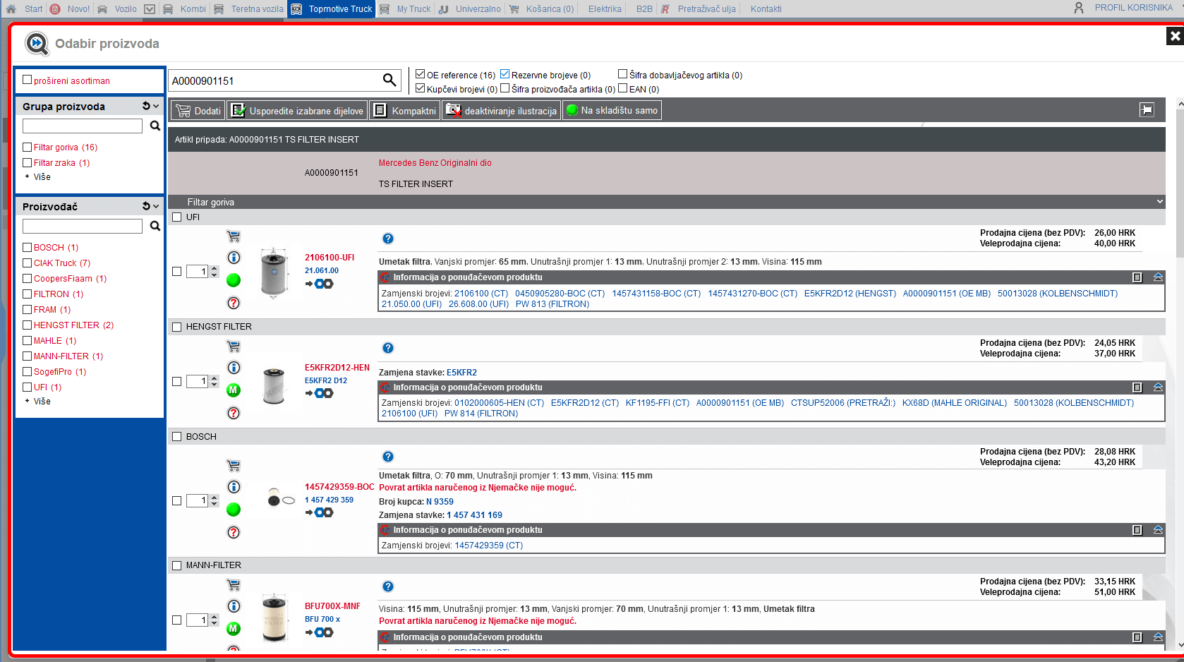
Task: Close the Odabir proizvoda dialog
Action: click(1174, 35)
